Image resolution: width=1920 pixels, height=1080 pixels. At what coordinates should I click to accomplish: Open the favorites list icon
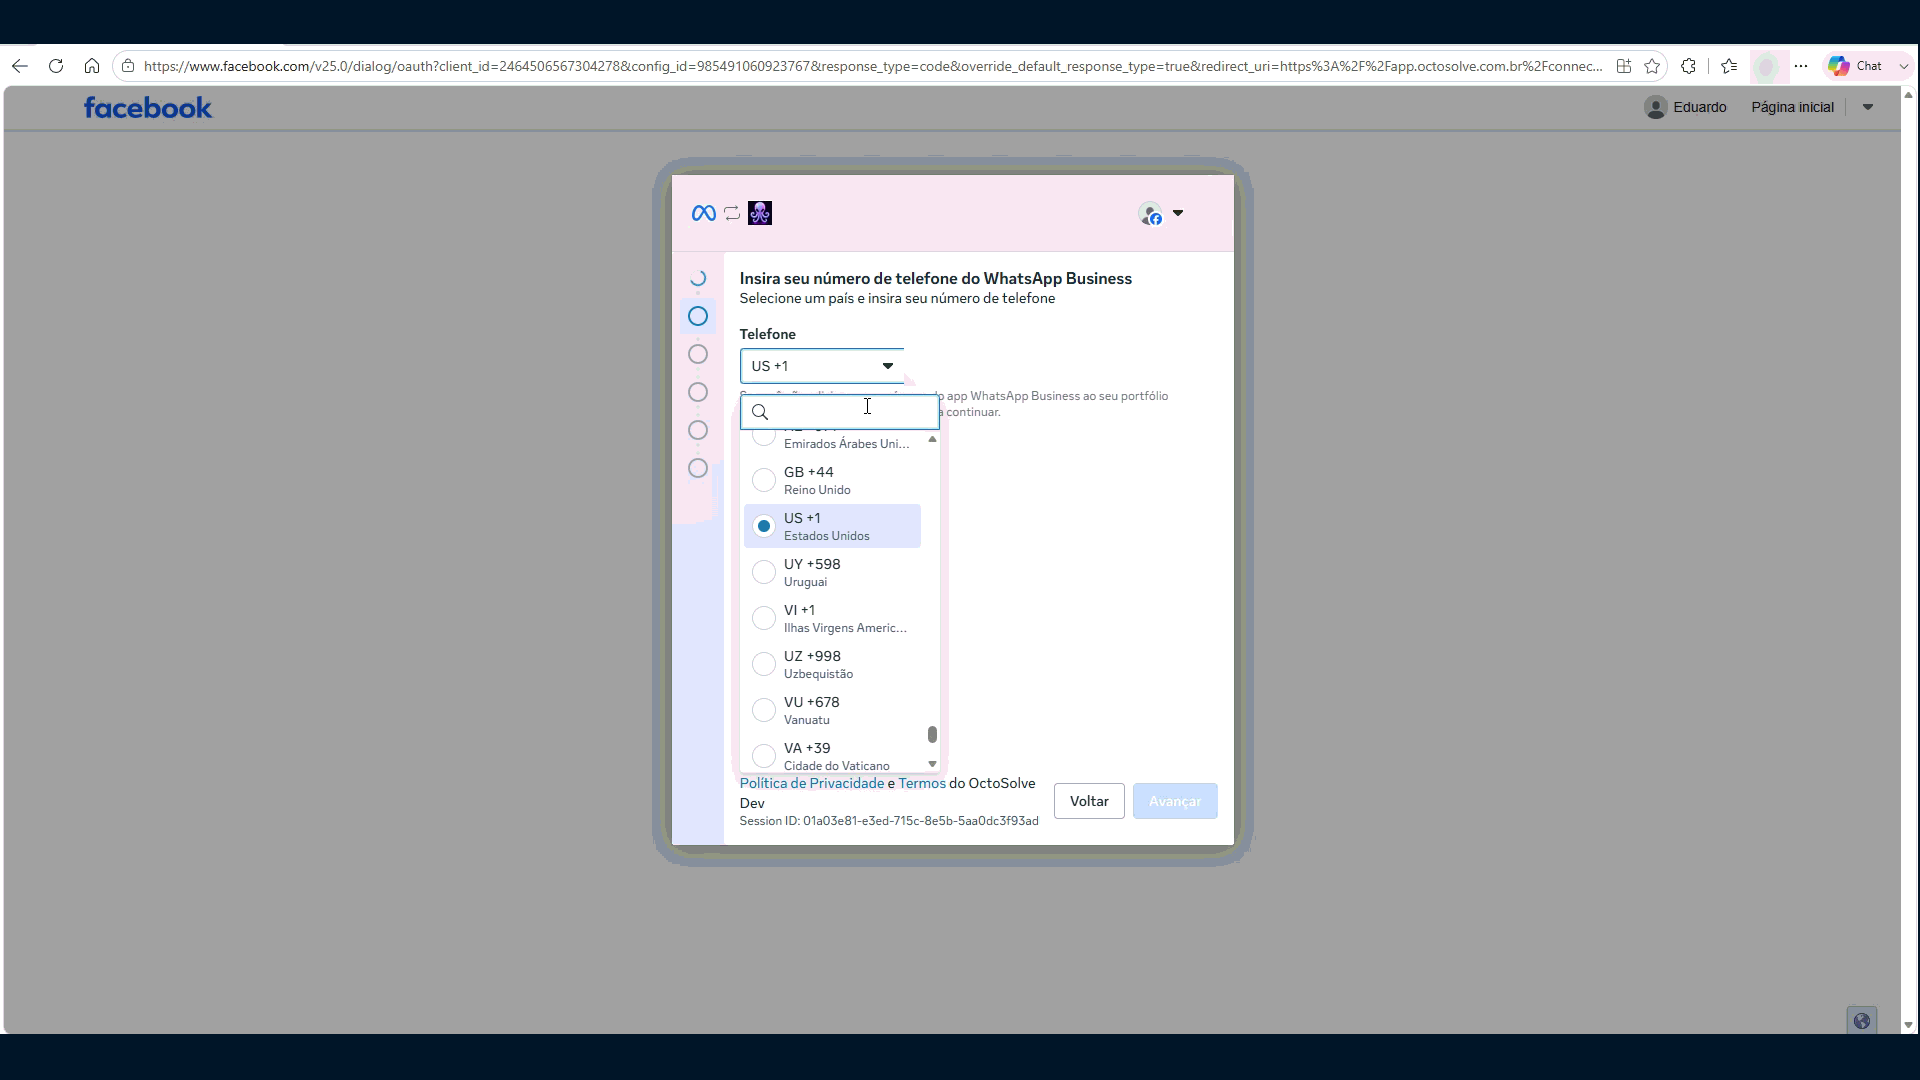point(1729,66)
